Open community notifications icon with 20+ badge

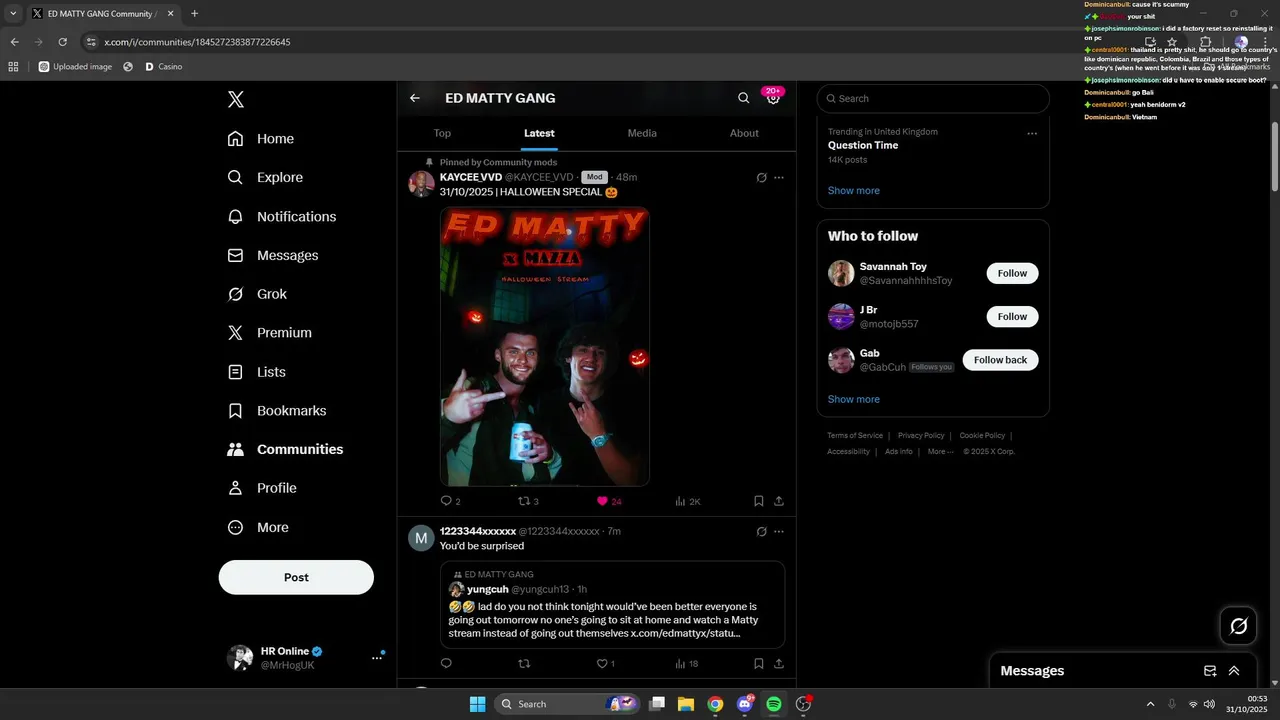click(773, 97)
